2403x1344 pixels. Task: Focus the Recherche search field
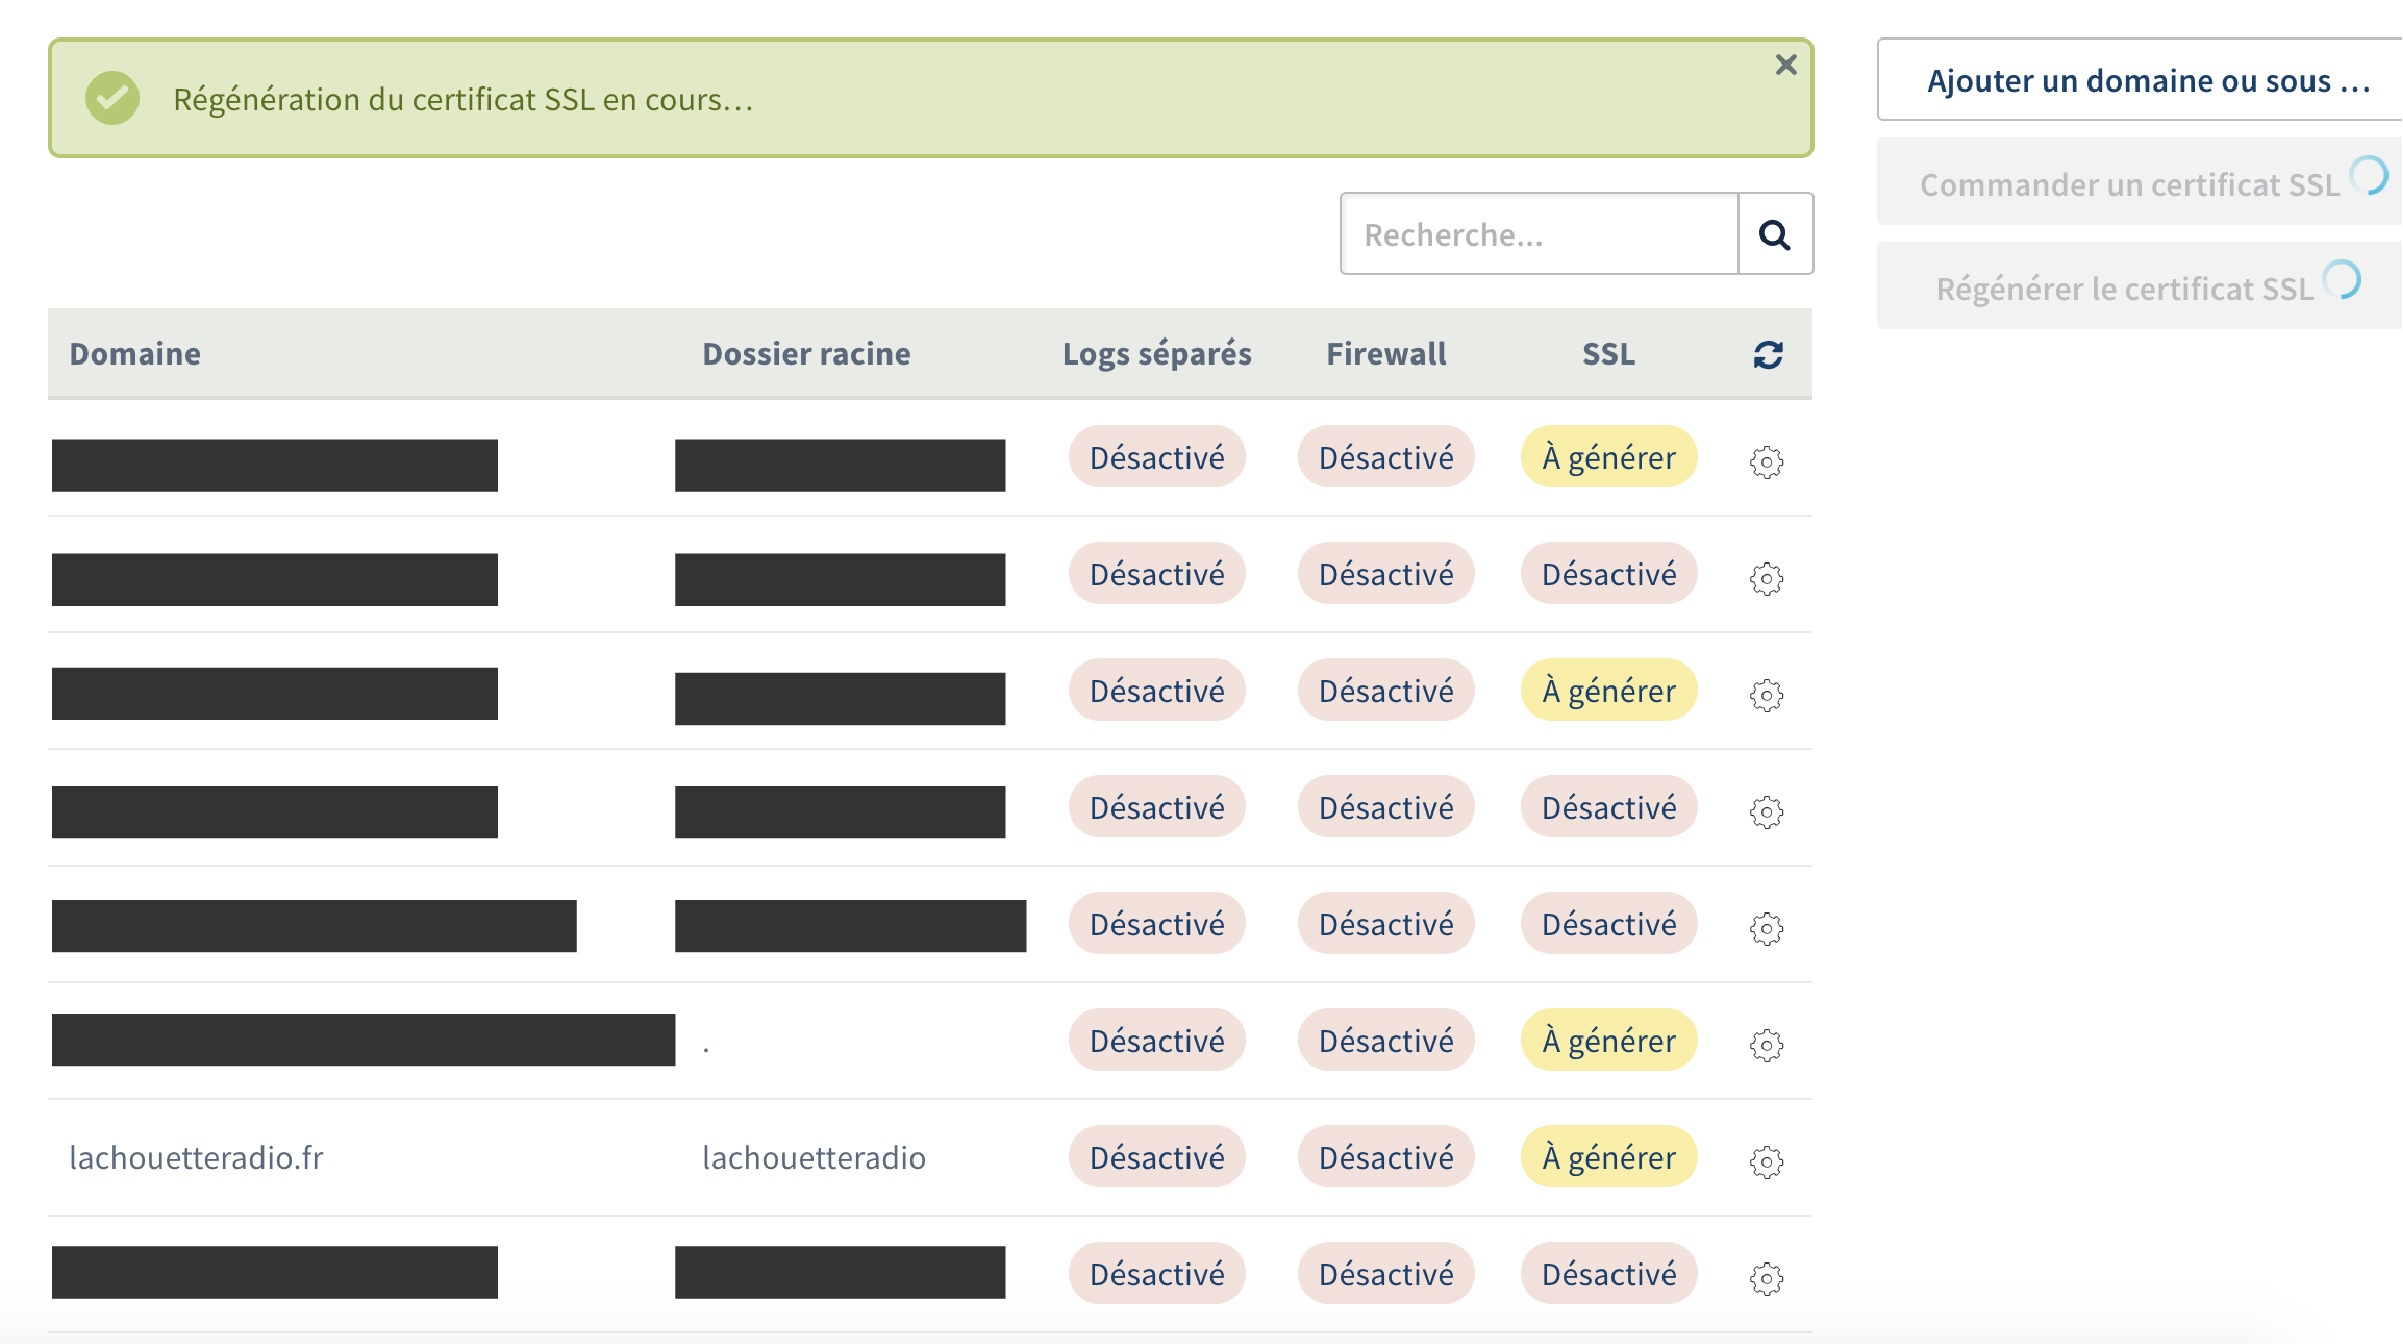coord(1538,234)
